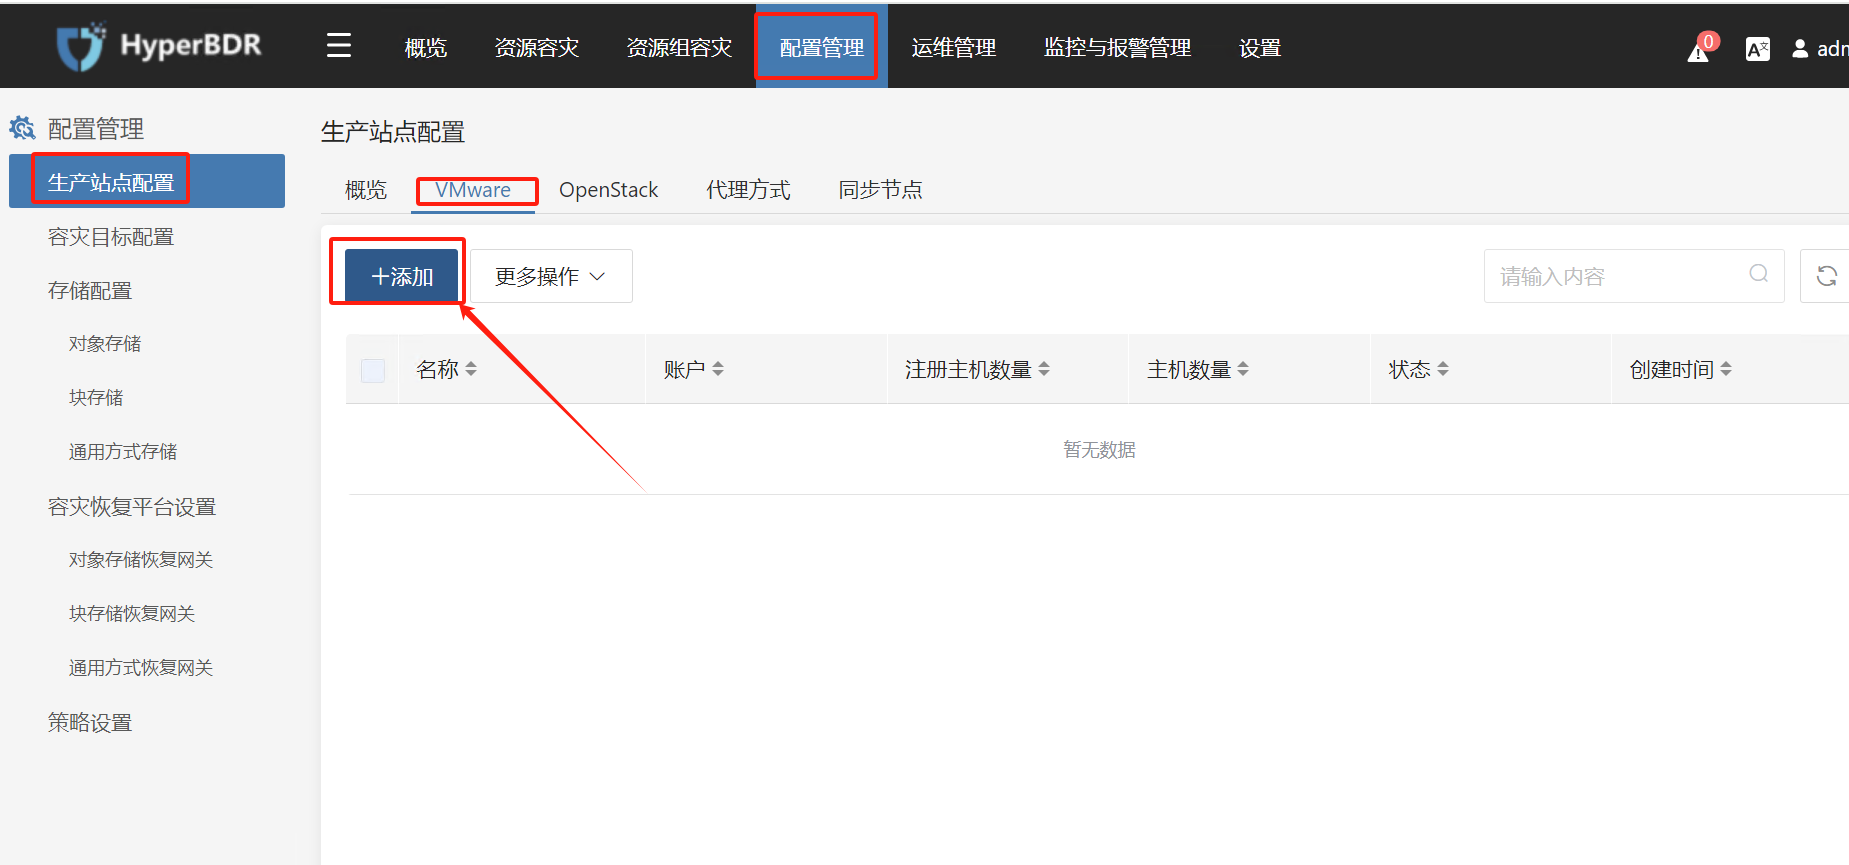Switch to the 代理方式 tab
This screenshot has width=1849, height=865.
[x=748, y=190]
